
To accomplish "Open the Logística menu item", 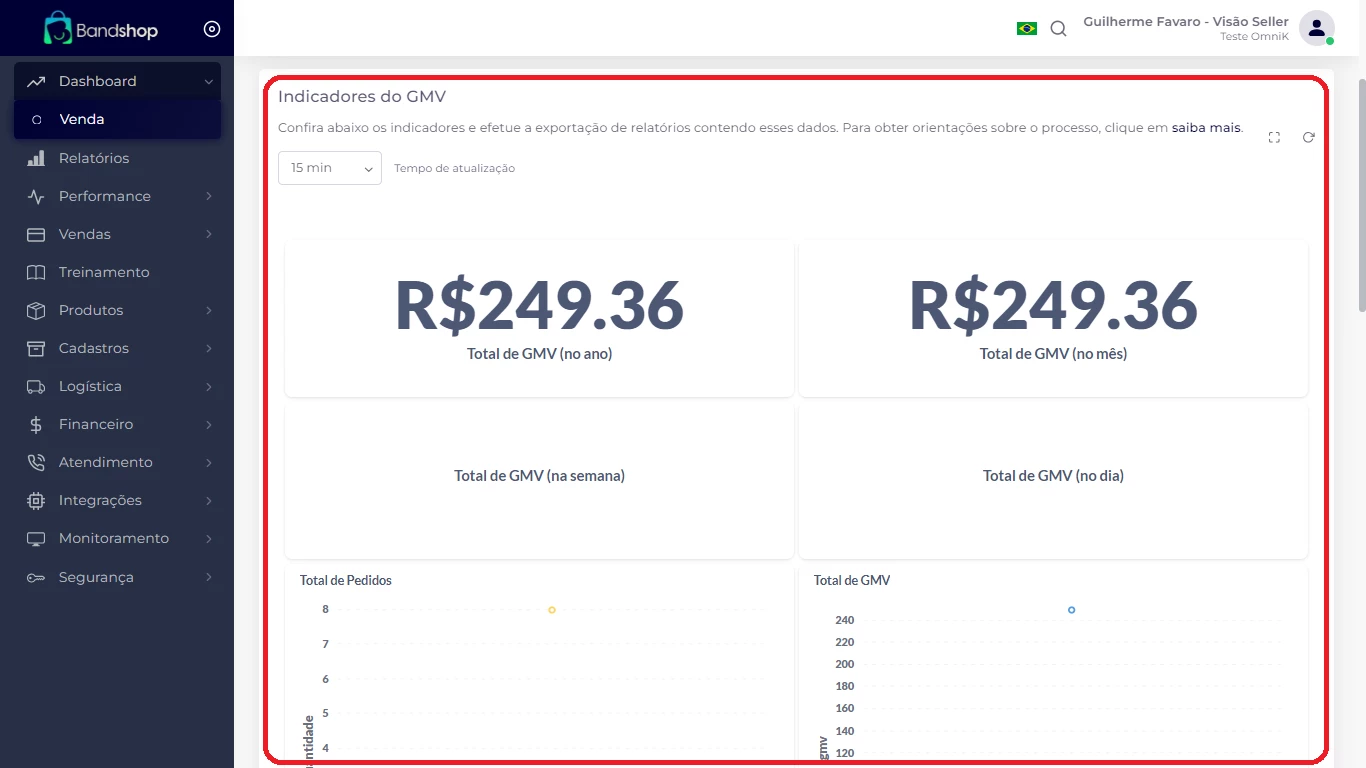I will tap(90, 386).
